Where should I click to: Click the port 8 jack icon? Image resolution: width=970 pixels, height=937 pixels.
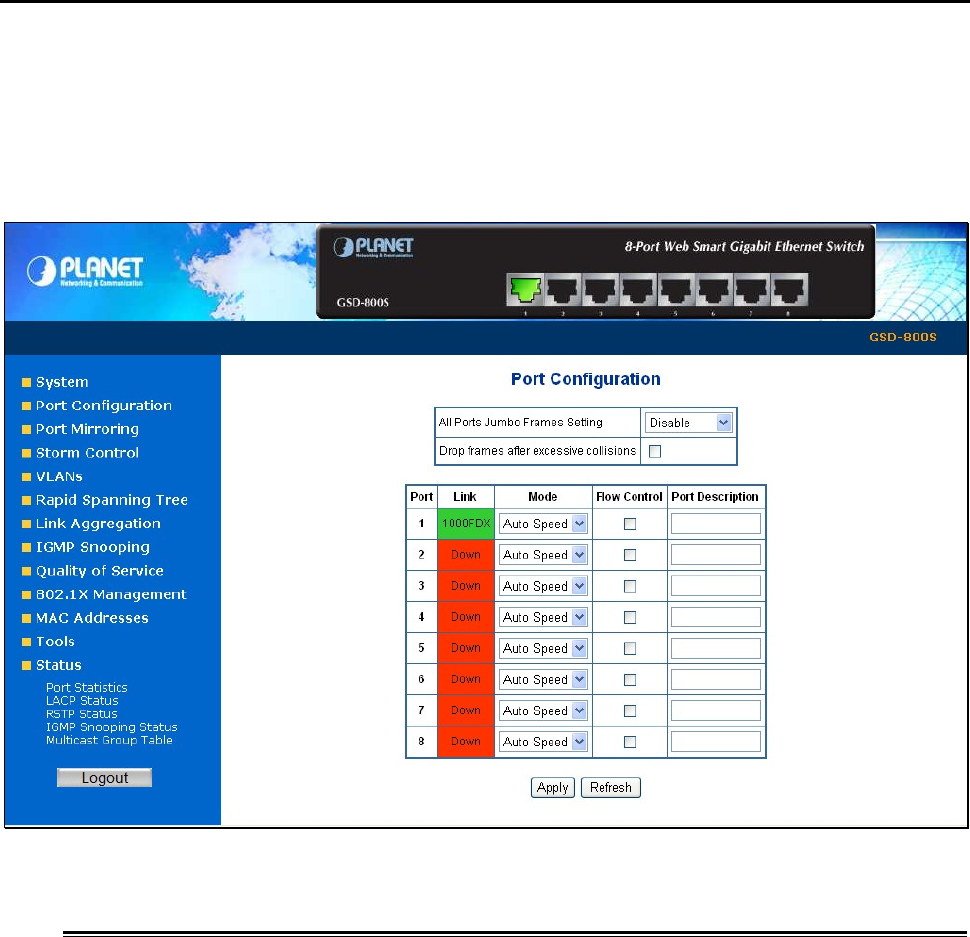[x=789, y=289]
